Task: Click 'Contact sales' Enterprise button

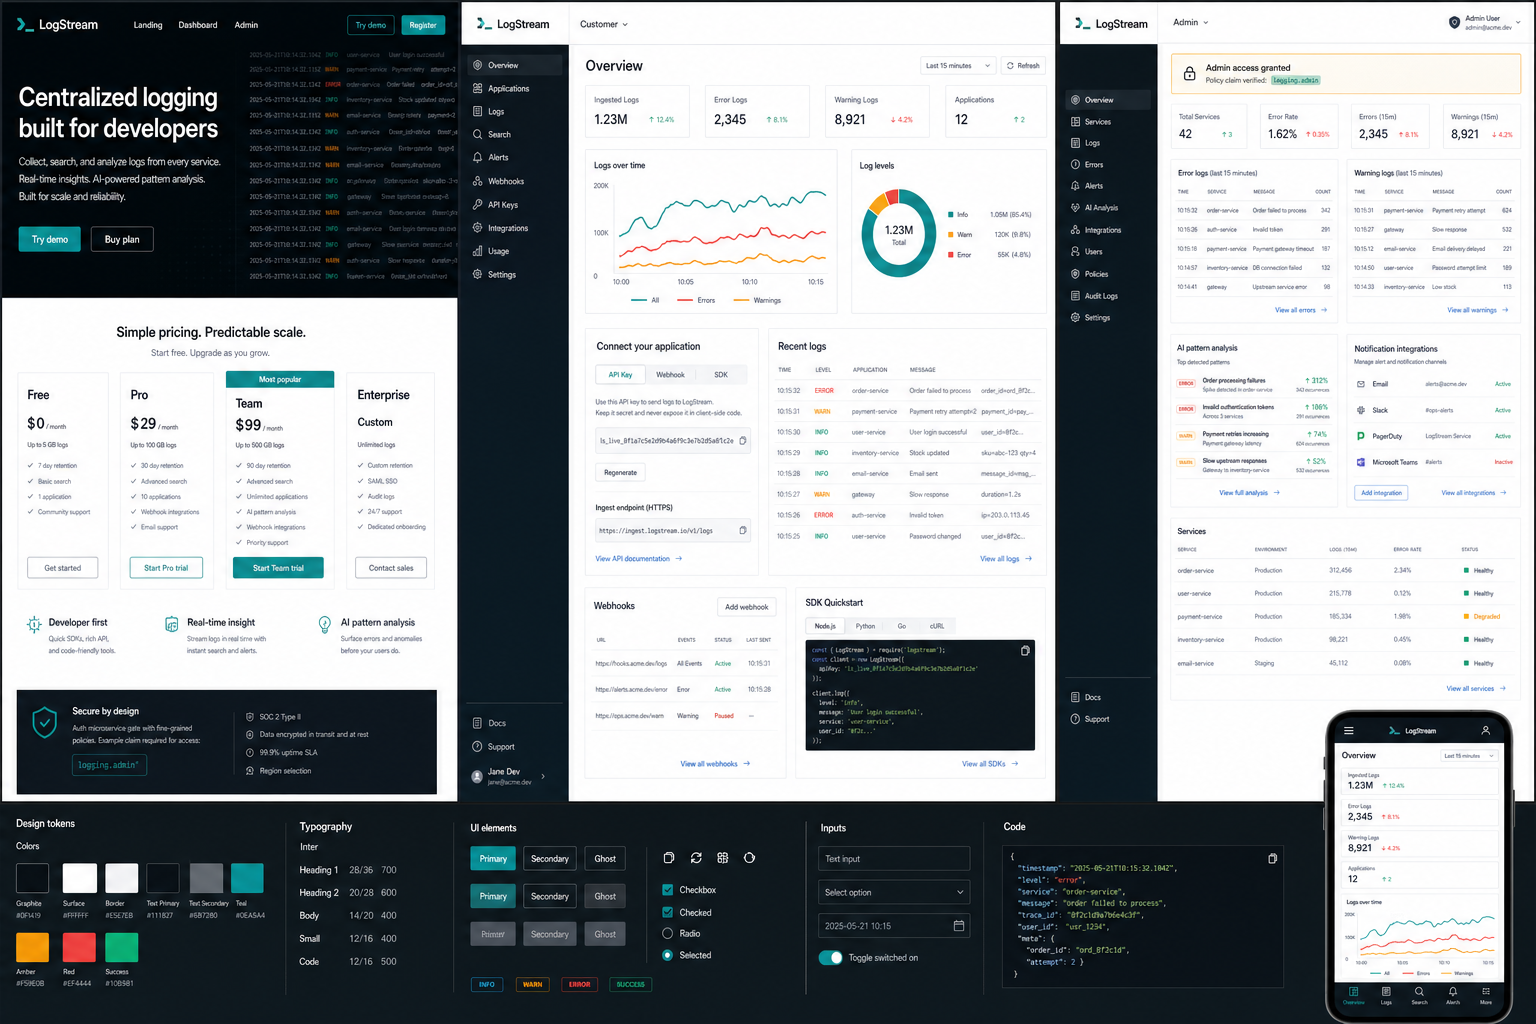Action: pos(391,568)
